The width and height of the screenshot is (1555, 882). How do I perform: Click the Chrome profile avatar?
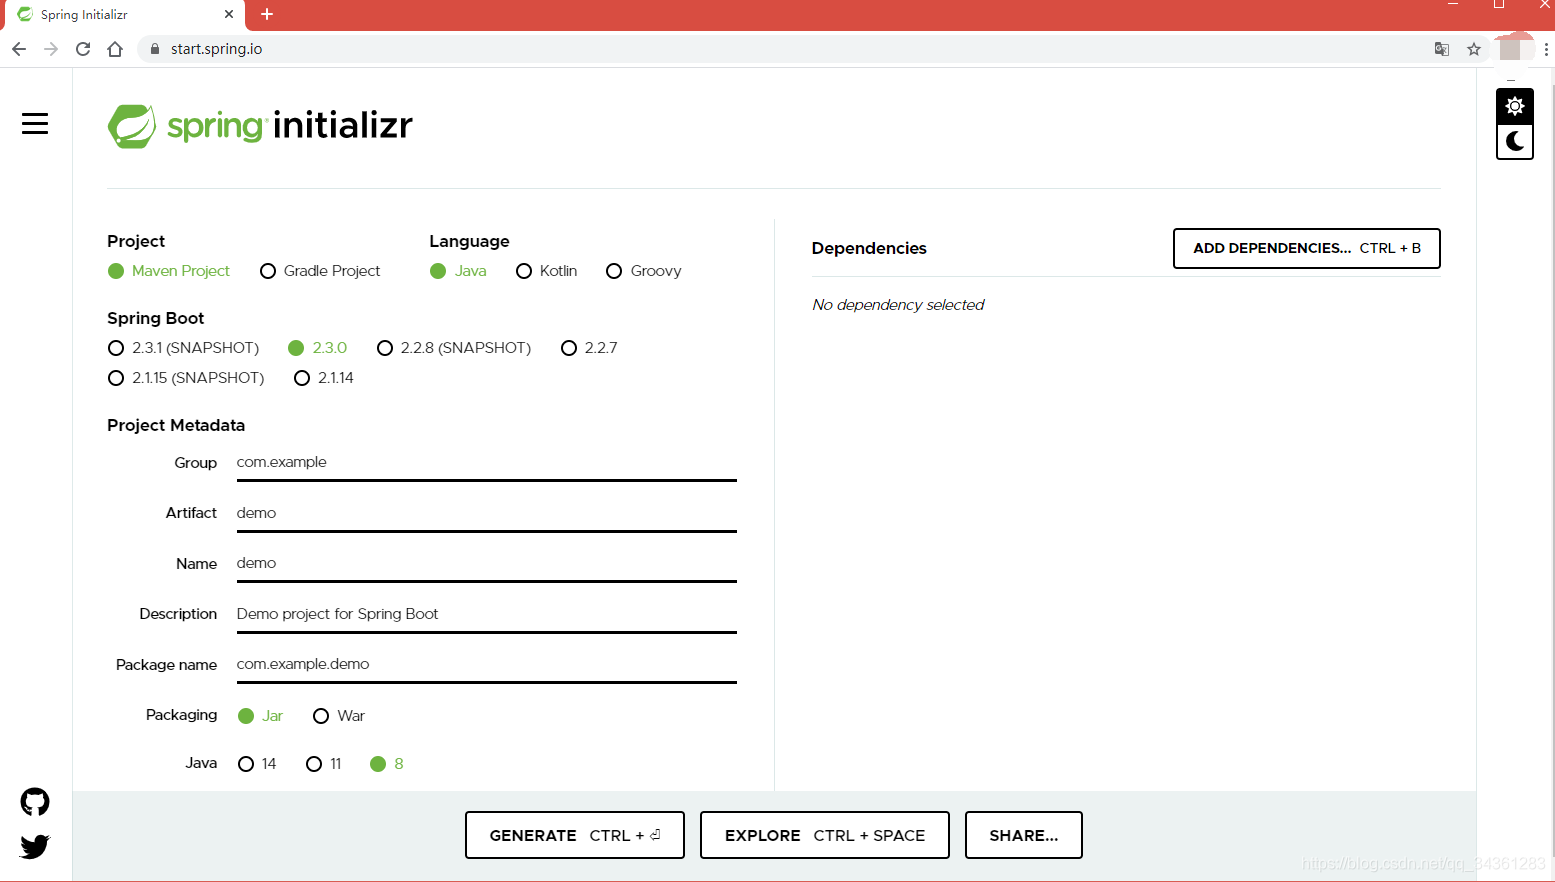(1511, 49)
